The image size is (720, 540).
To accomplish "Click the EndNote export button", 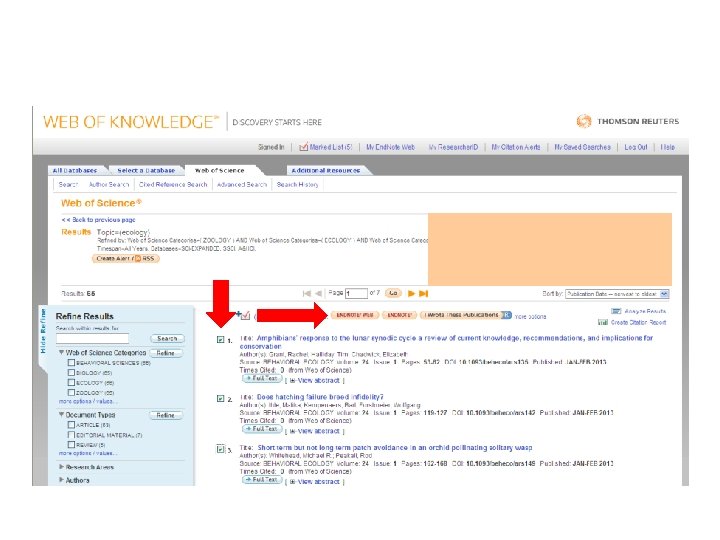I will click(399, 315).
